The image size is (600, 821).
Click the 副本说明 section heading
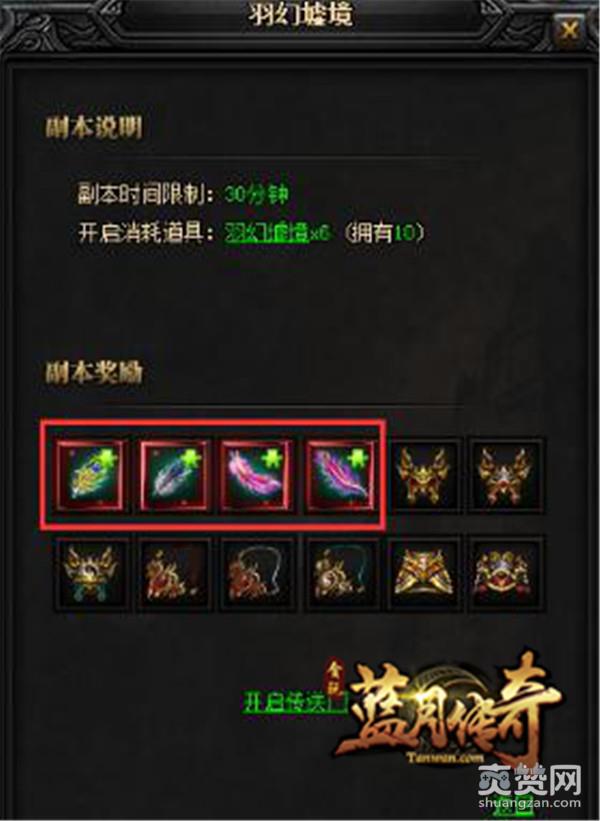coord(94,127)
